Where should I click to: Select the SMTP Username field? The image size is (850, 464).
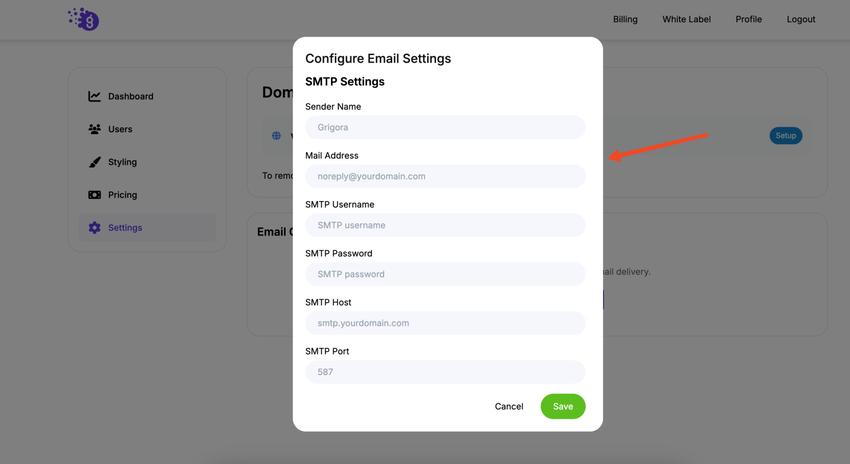point(445,225)
